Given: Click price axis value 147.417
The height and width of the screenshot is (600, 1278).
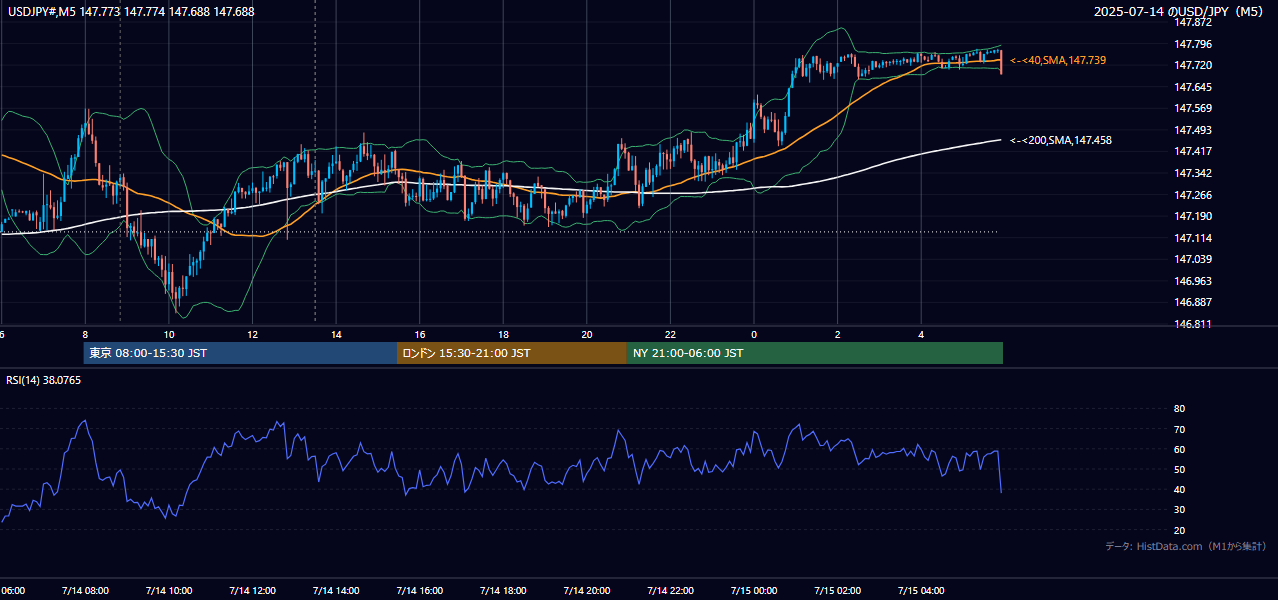Looking at the screenshot, I should click(x=1194, y=151).
